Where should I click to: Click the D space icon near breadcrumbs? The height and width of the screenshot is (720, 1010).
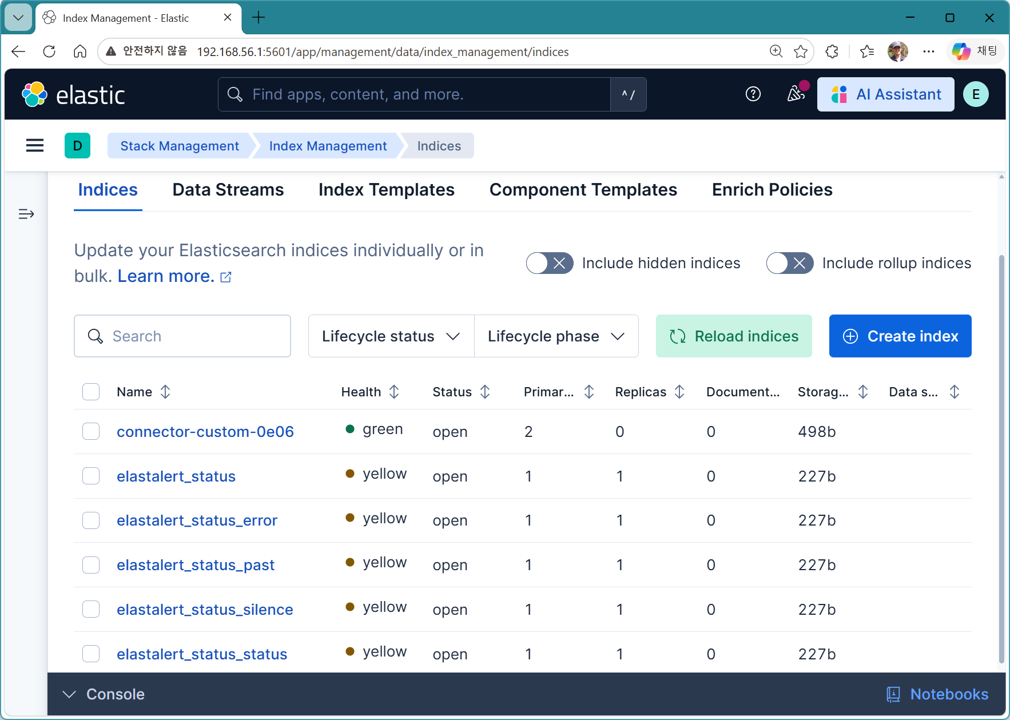[77, 145]
